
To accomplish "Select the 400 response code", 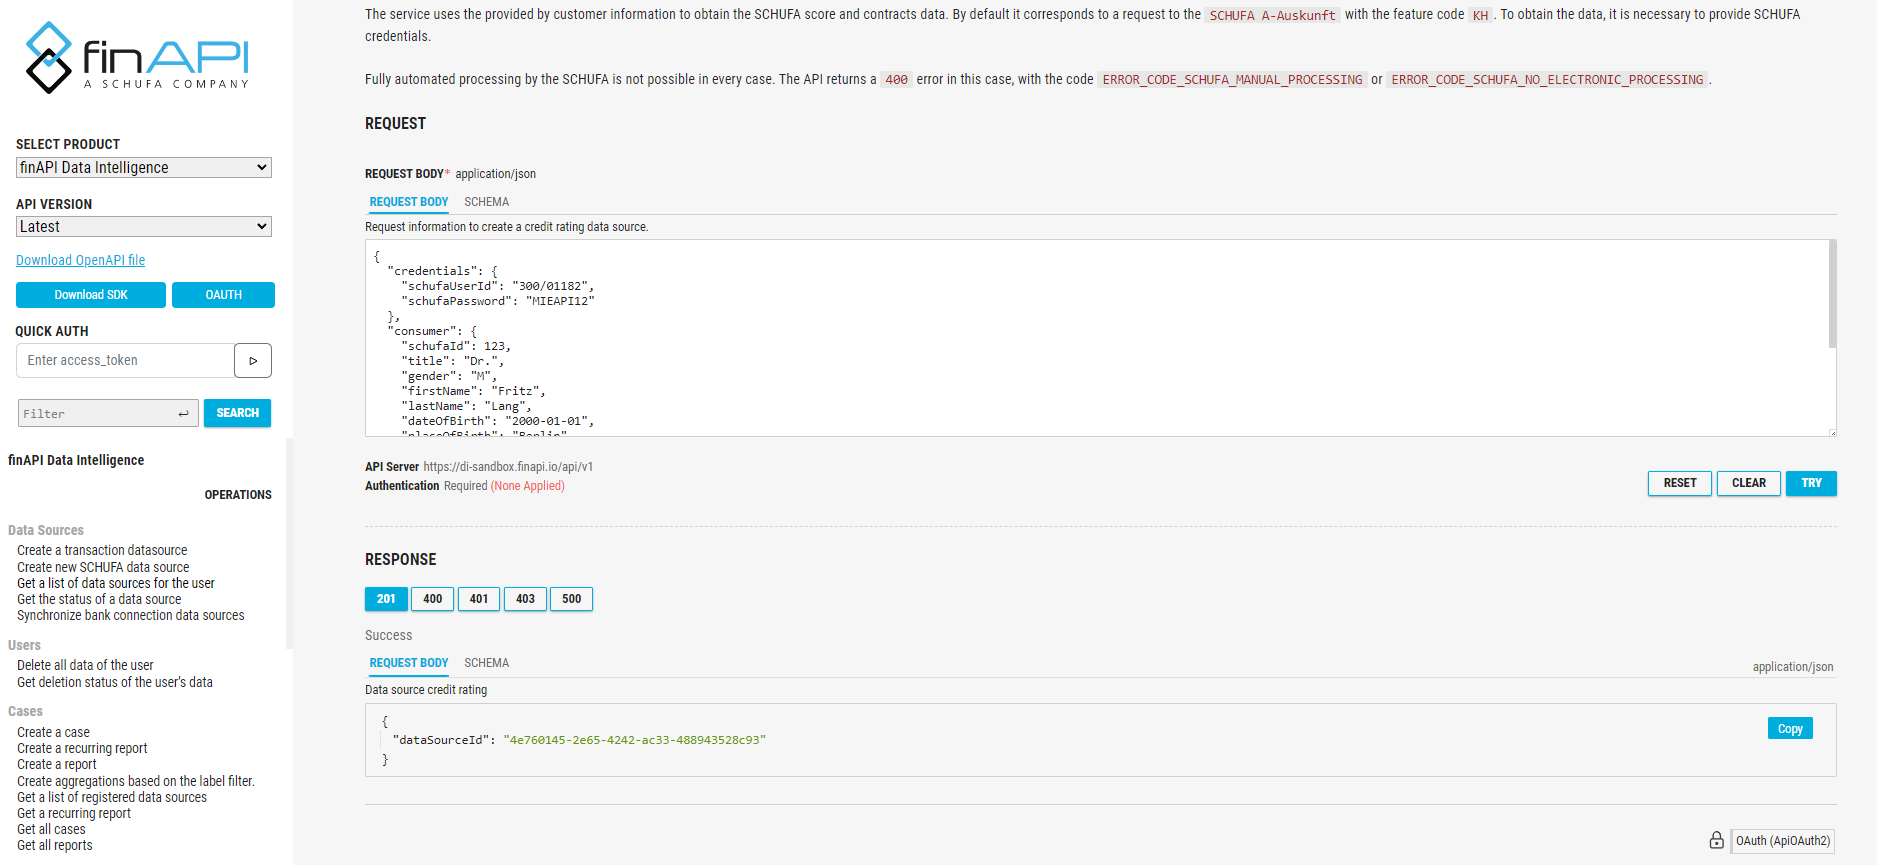I will coord(432,599).
